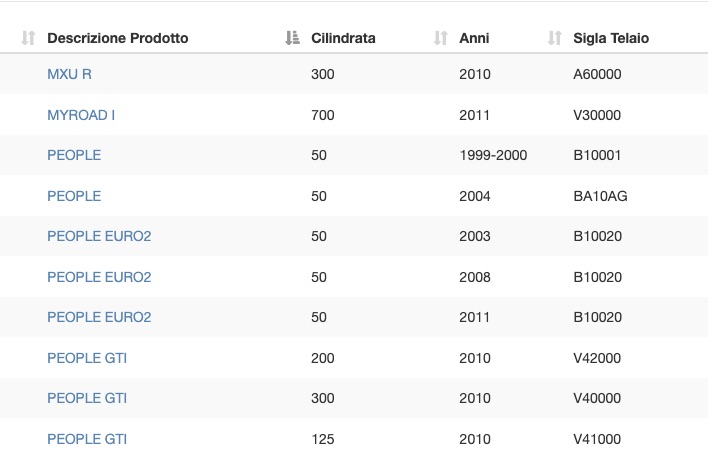
Task: Click sort icon left of Sigla Telaio
Action: tap(554, 38)
